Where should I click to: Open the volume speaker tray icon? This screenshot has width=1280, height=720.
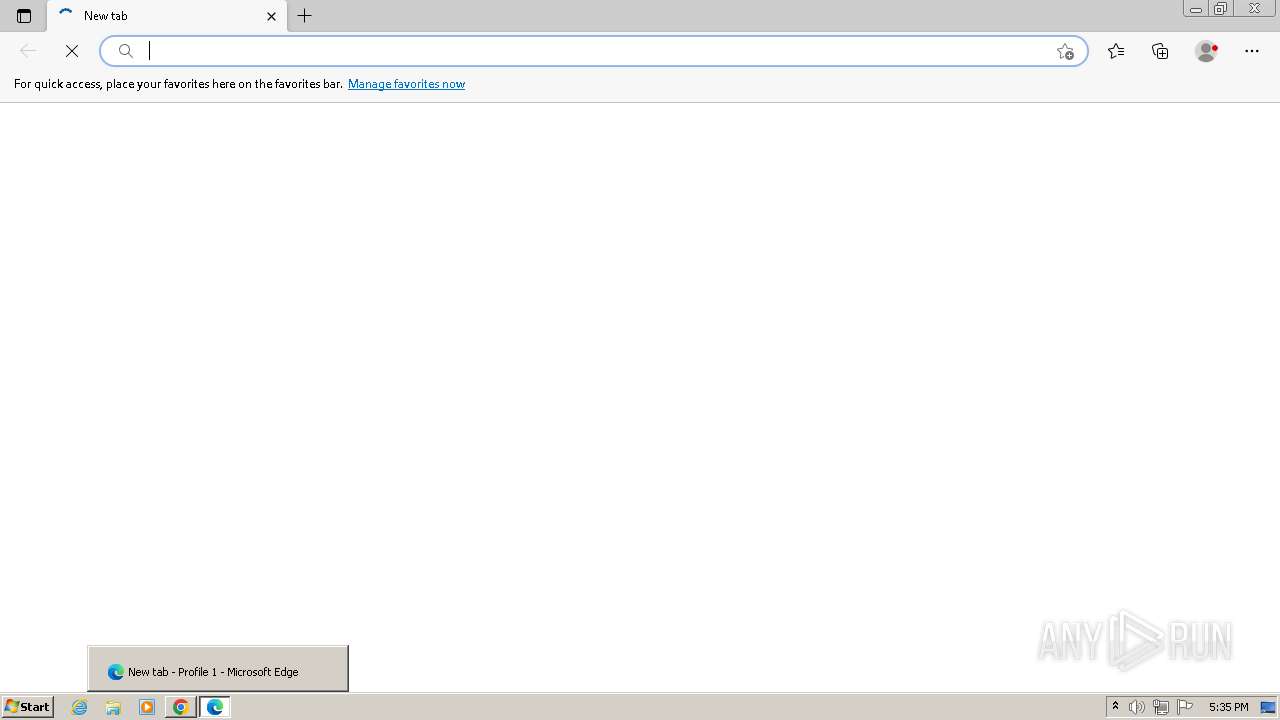1137,707
